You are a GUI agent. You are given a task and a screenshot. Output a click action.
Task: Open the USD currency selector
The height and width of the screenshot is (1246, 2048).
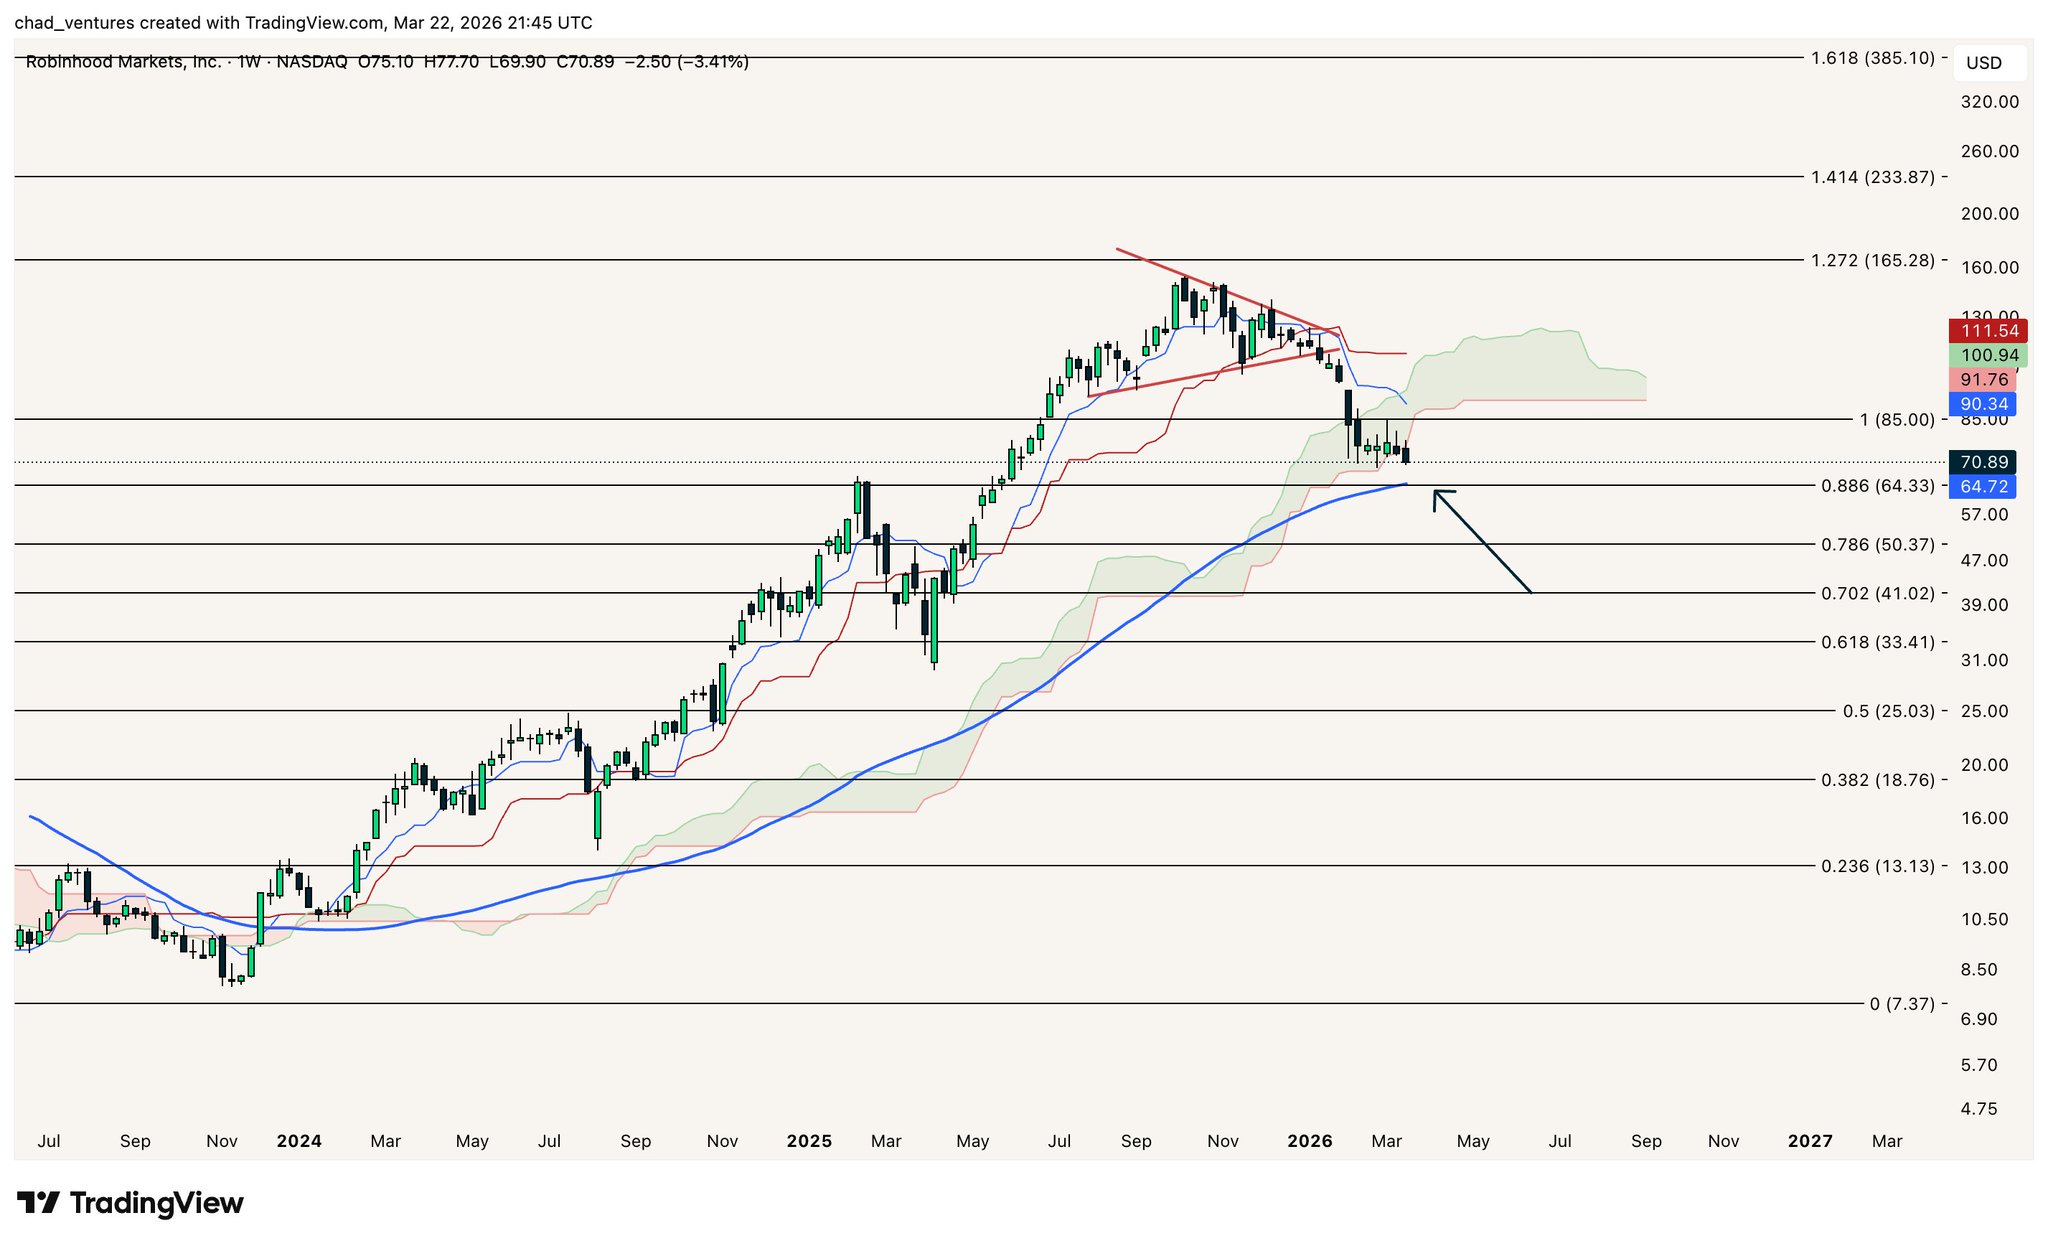(1984, 63)
